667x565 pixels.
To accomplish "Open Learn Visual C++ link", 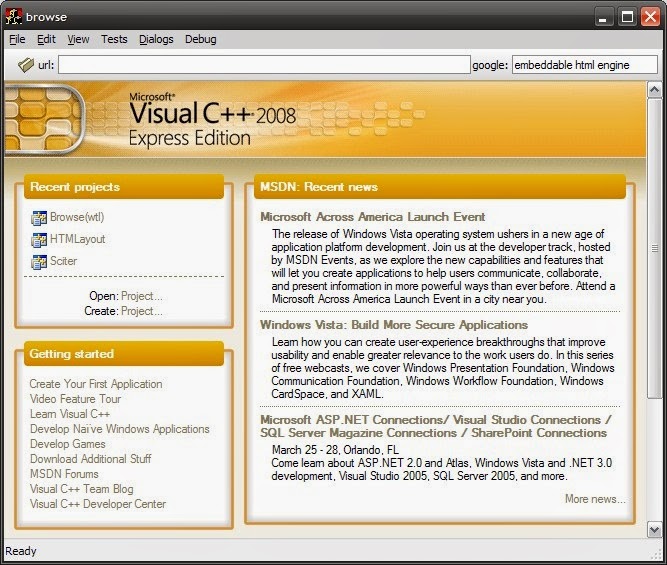I will (70, 414).
